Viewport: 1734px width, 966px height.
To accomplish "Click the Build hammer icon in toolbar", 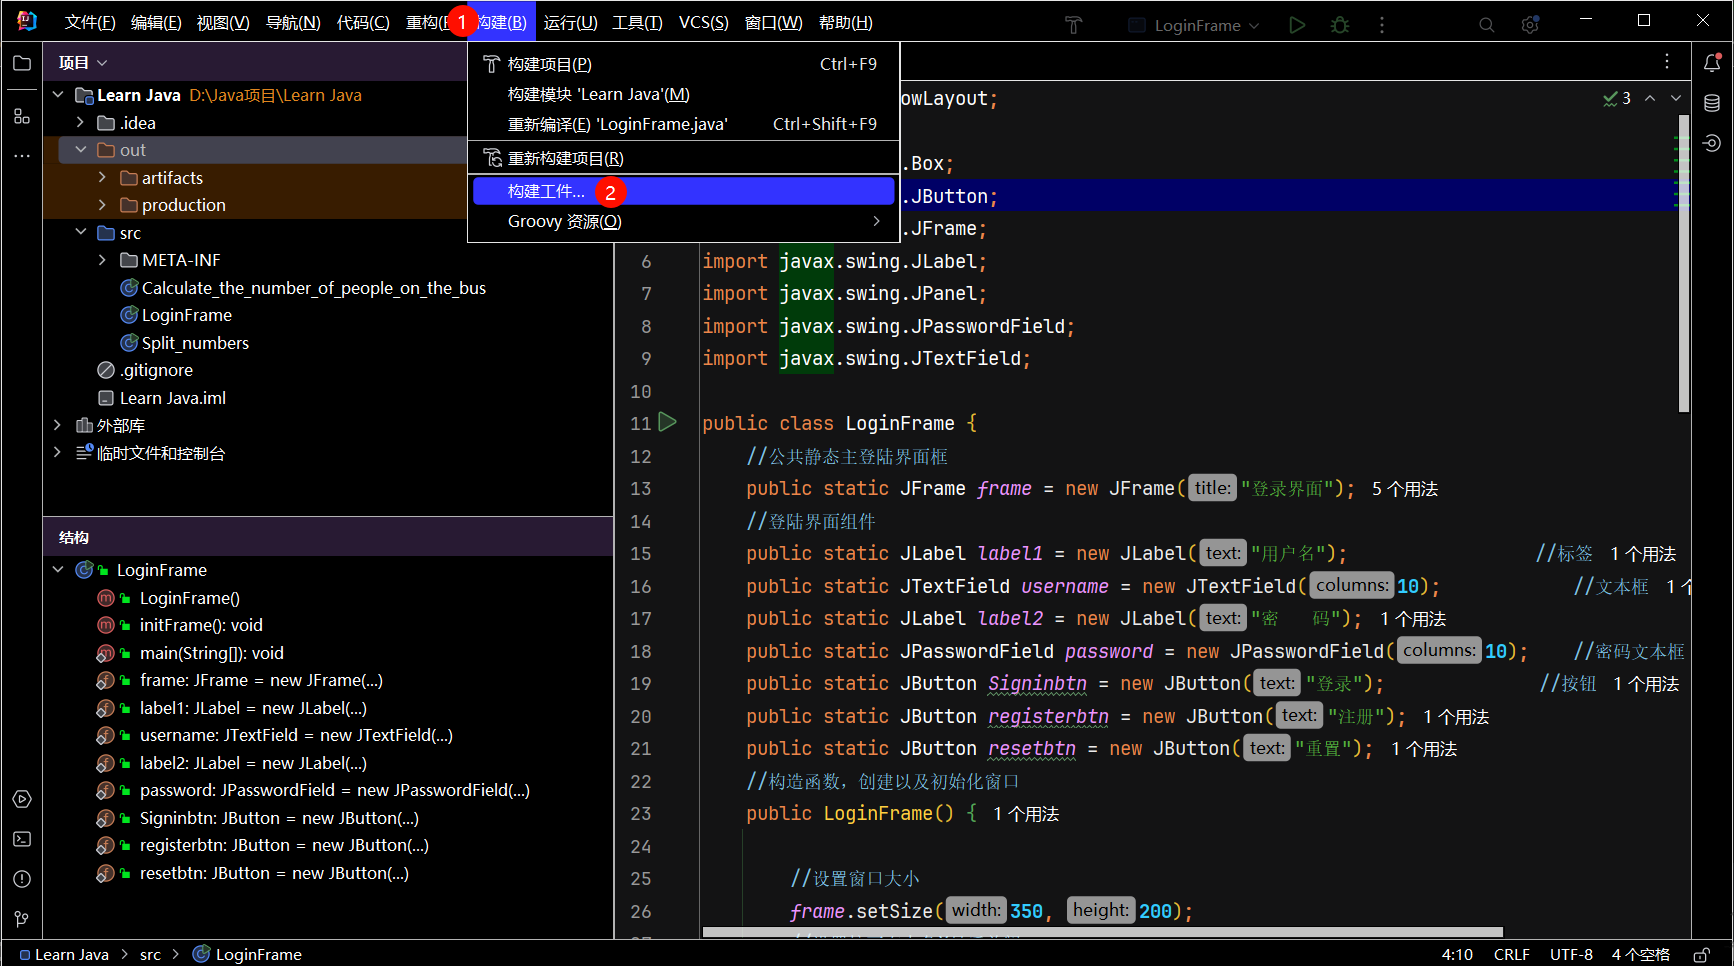I will (x=1073, y=25).
